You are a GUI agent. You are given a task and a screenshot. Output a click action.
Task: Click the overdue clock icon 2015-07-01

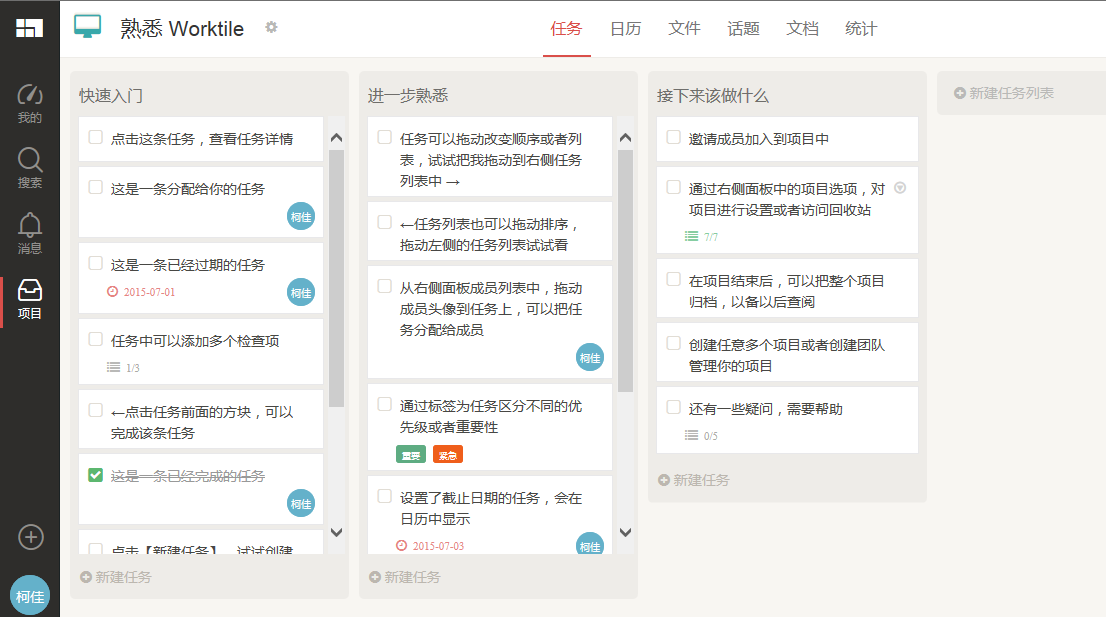click(x=112, y=291)
